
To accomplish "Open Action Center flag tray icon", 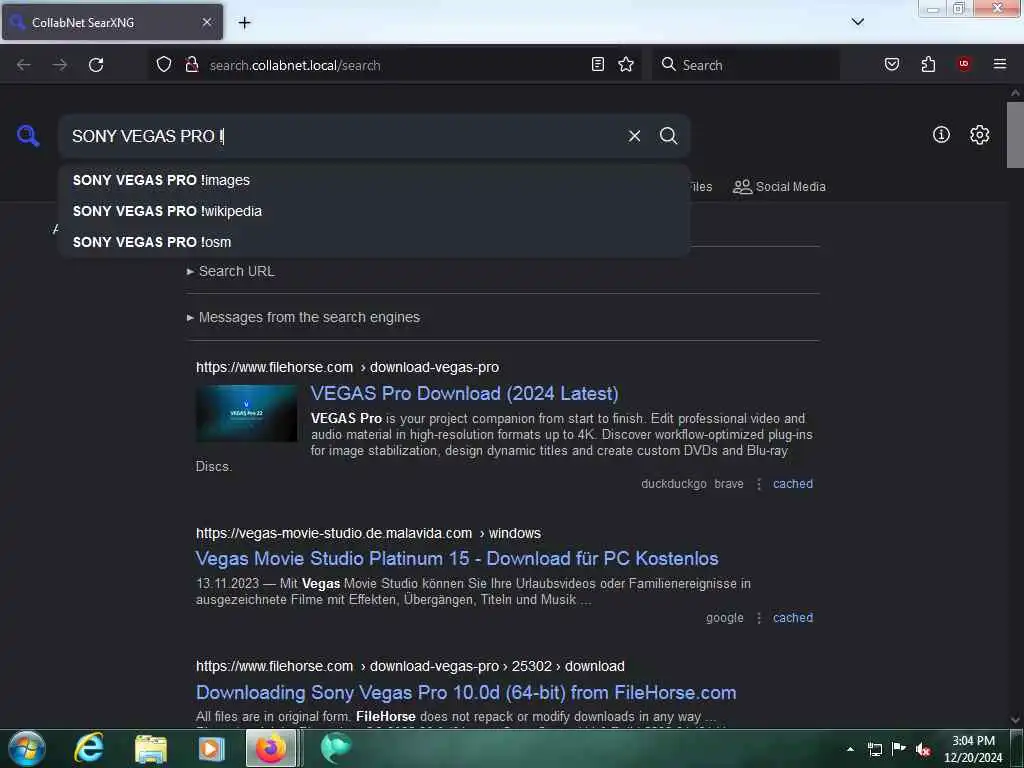I will pyautogui.click(x=899, y=749).
